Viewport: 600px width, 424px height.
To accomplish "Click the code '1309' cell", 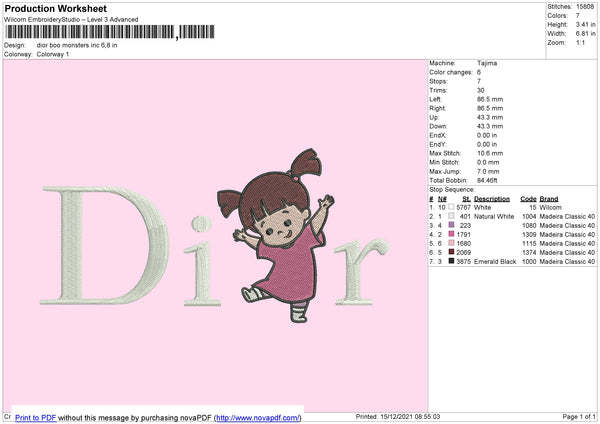I will [529, 234].
